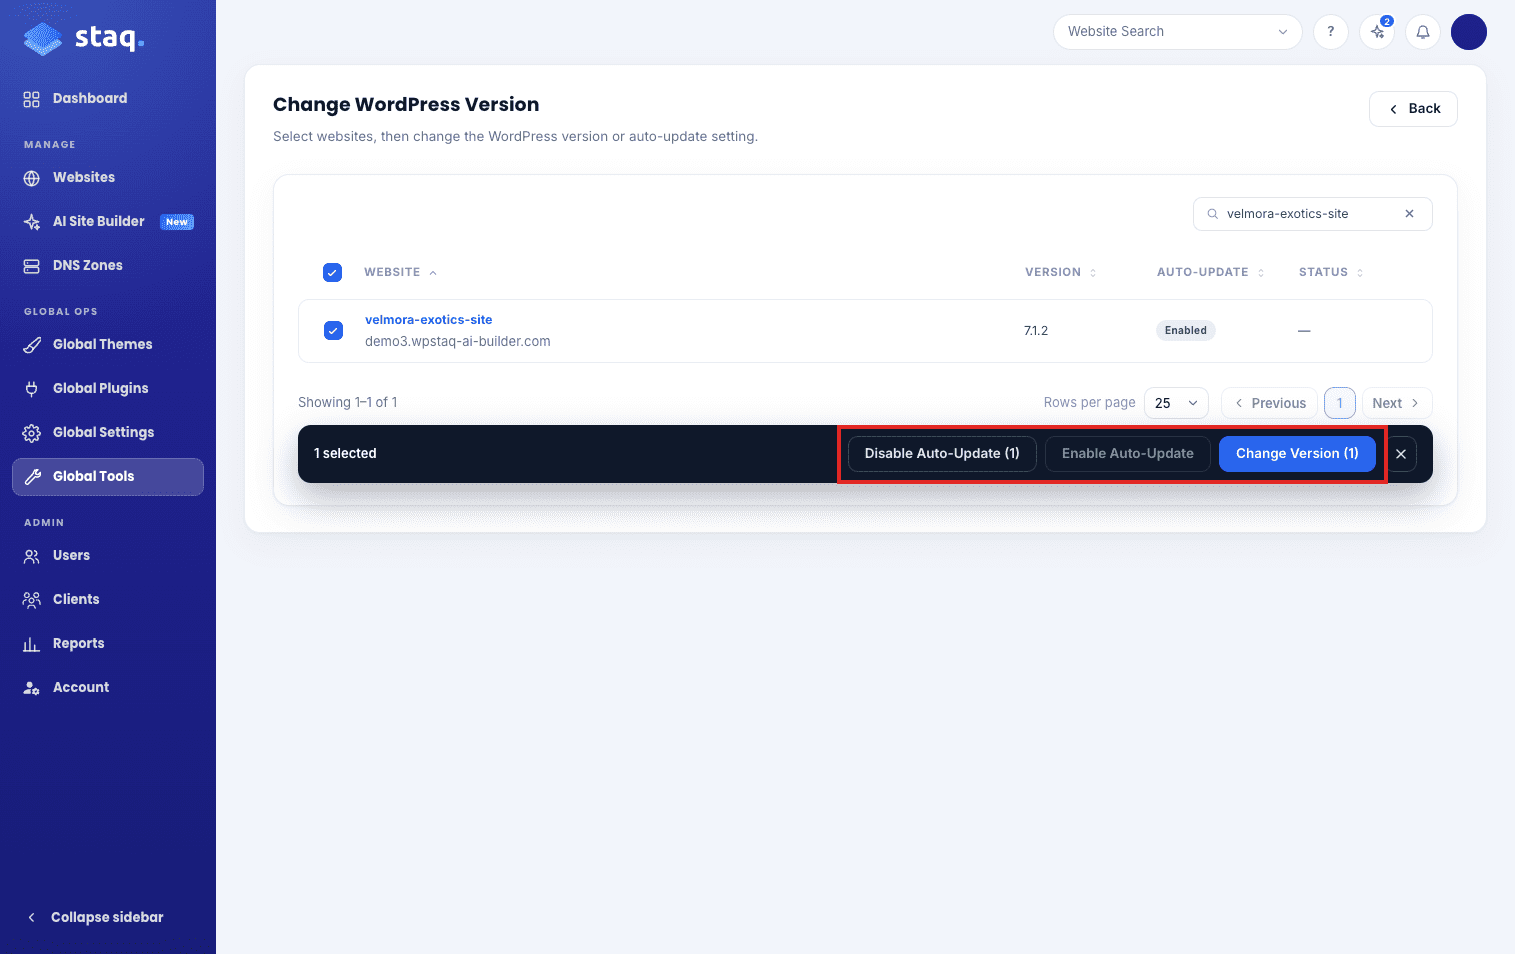The width and height of the screenshot is (1515, 954).
Task: Click the Back button
Action: pos(1413,109)
